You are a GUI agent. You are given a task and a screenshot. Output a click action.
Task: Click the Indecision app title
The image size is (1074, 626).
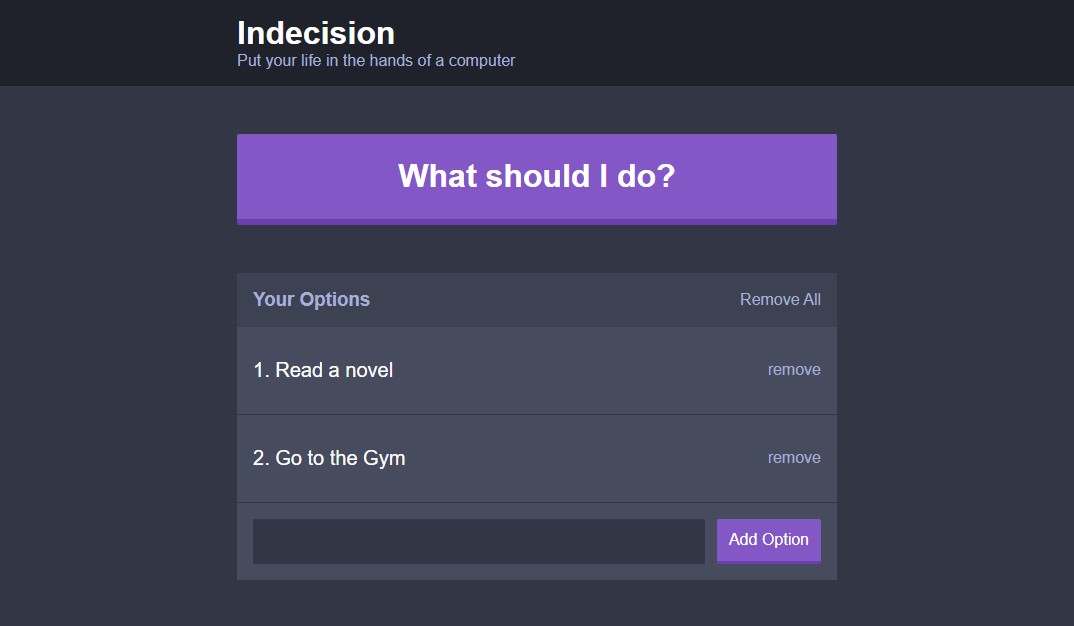[316, 33]
